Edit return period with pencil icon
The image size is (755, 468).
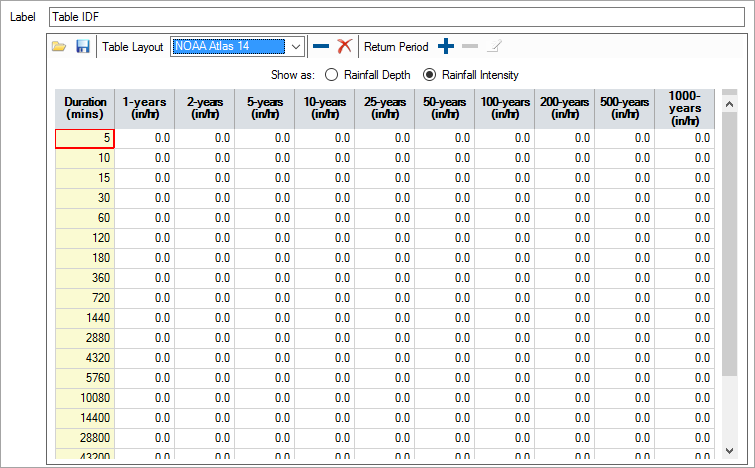coord(495,47)
